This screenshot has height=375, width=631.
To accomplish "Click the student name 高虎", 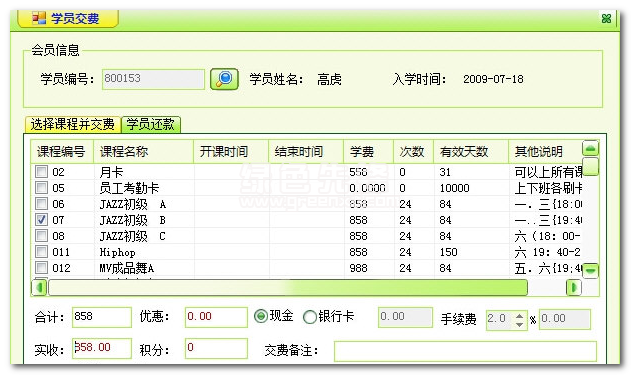I will pos(329,79).
